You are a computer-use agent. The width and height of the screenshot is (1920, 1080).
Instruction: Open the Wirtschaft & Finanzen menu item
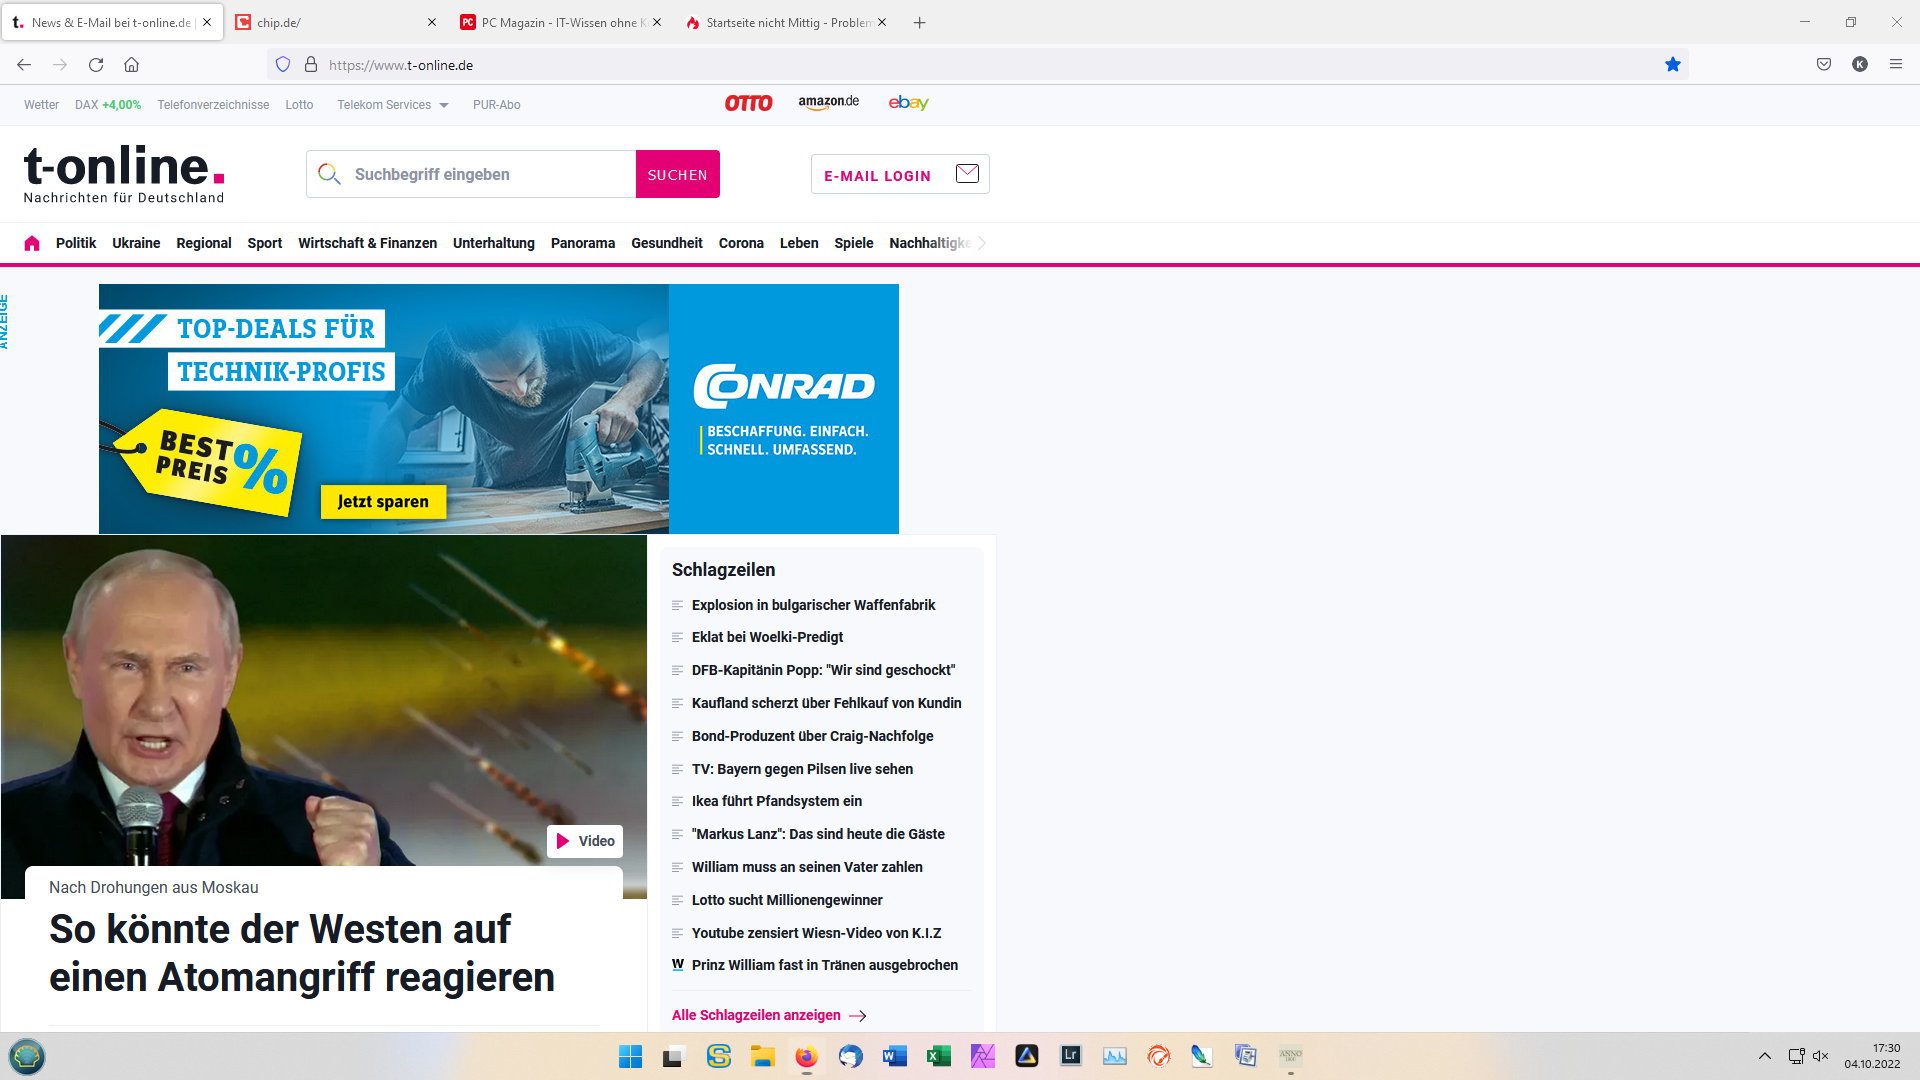click(x=367, y=243)
